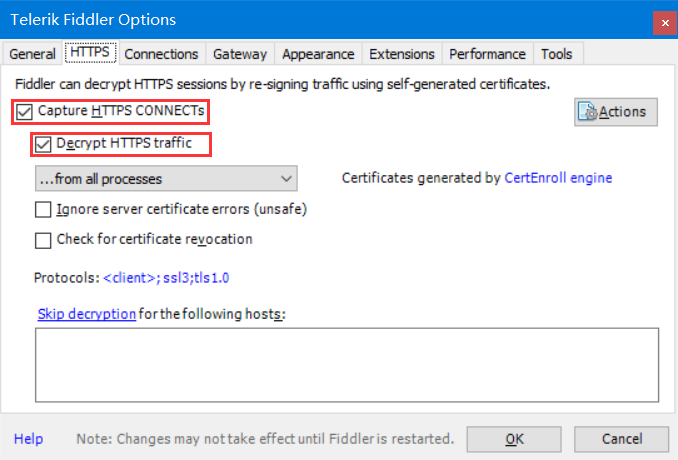Switch to the General tab

coord(32,54)
